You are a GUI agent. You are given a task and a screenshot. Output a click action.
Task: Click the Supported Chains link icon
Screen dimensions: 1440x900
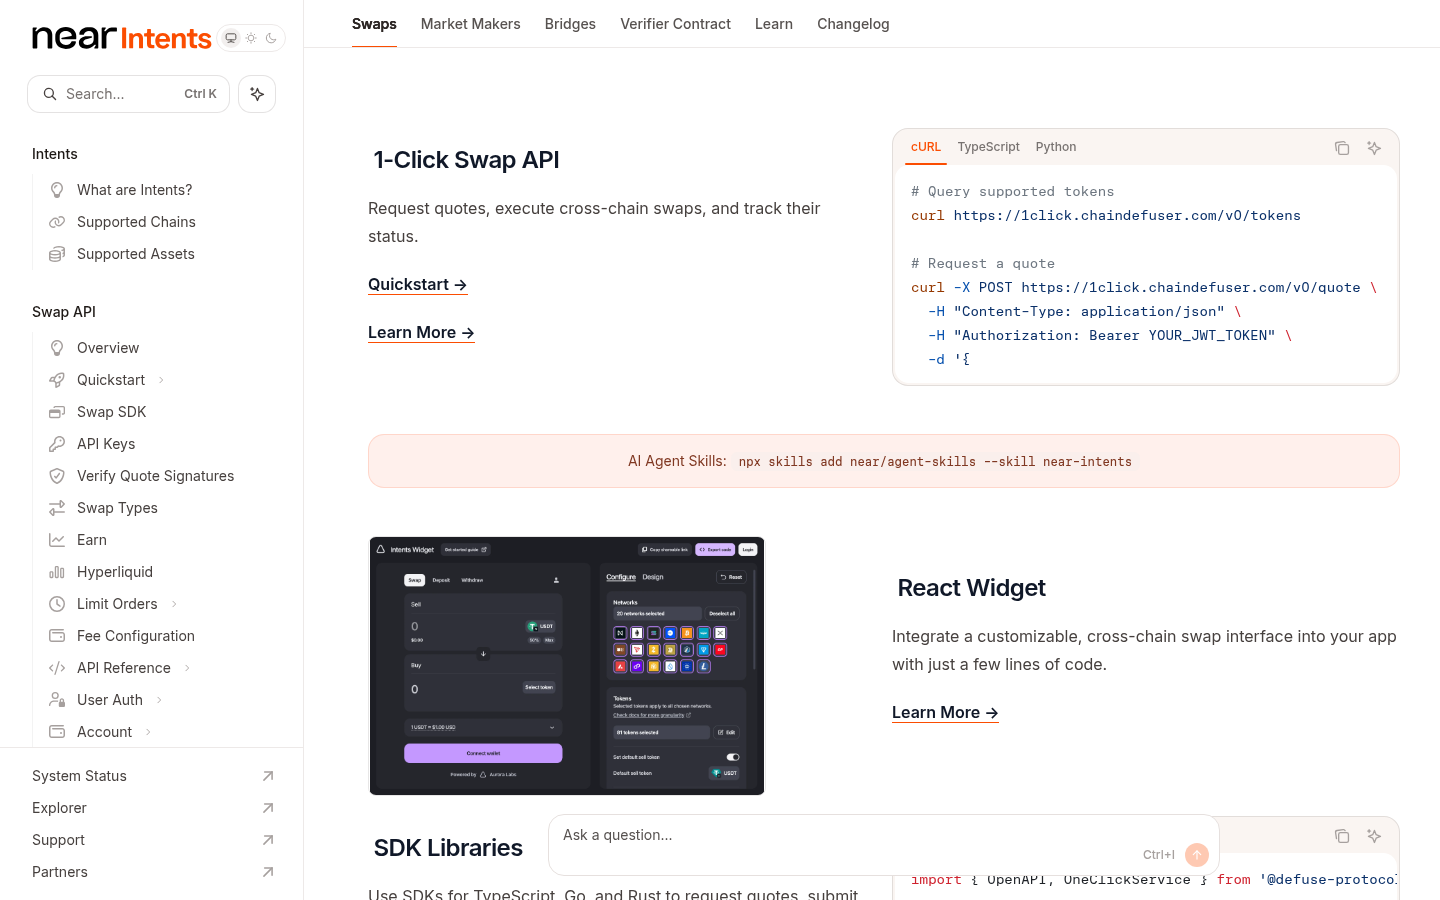click(x=57, y=222)
